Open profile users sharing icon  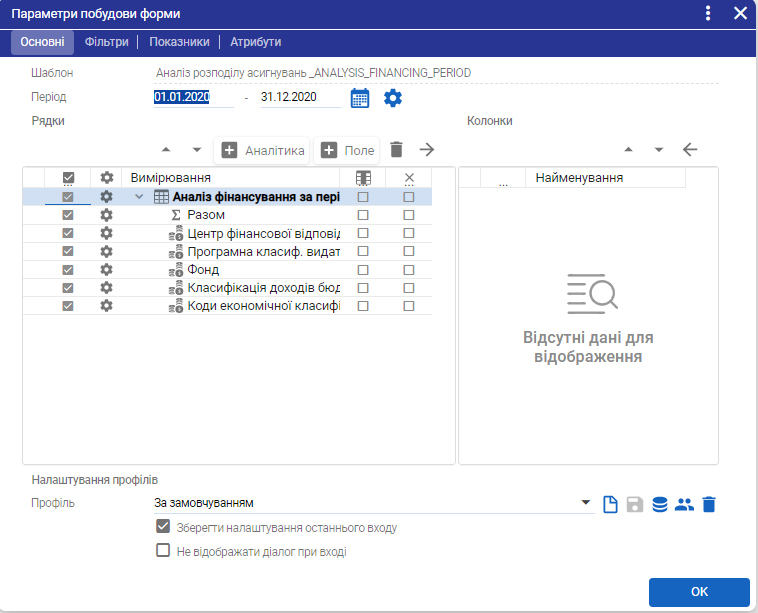click(684, 504)
